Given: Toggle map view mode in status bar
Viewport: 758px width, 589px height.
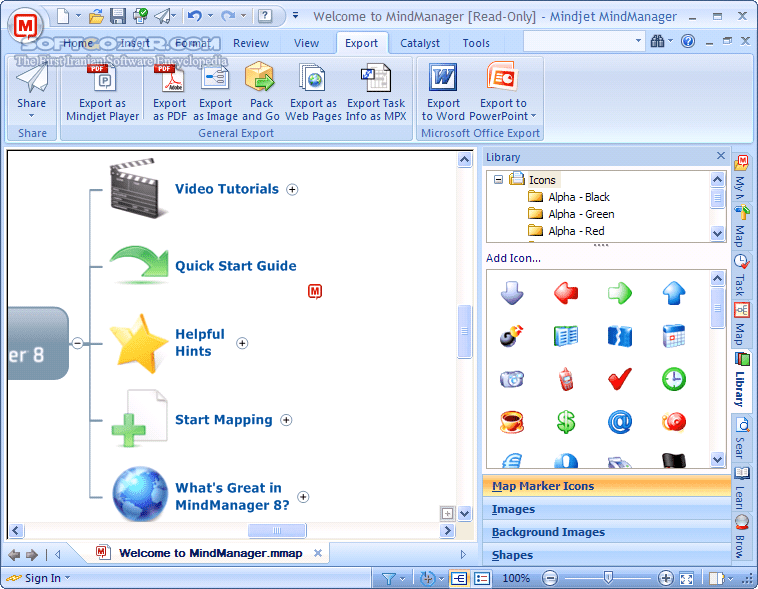Looking at the screenshot, I should coord(458,578).
